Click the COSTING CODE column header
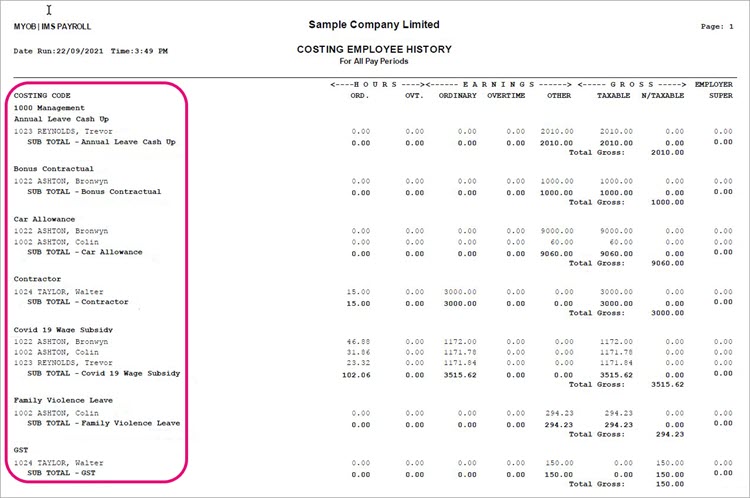This screenshot has height=498, width=750. click(42, 96)
